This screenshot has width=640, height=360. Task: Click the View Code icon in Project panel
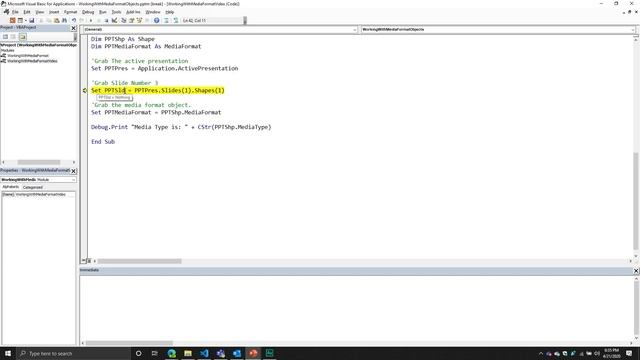tap(5, 37)
